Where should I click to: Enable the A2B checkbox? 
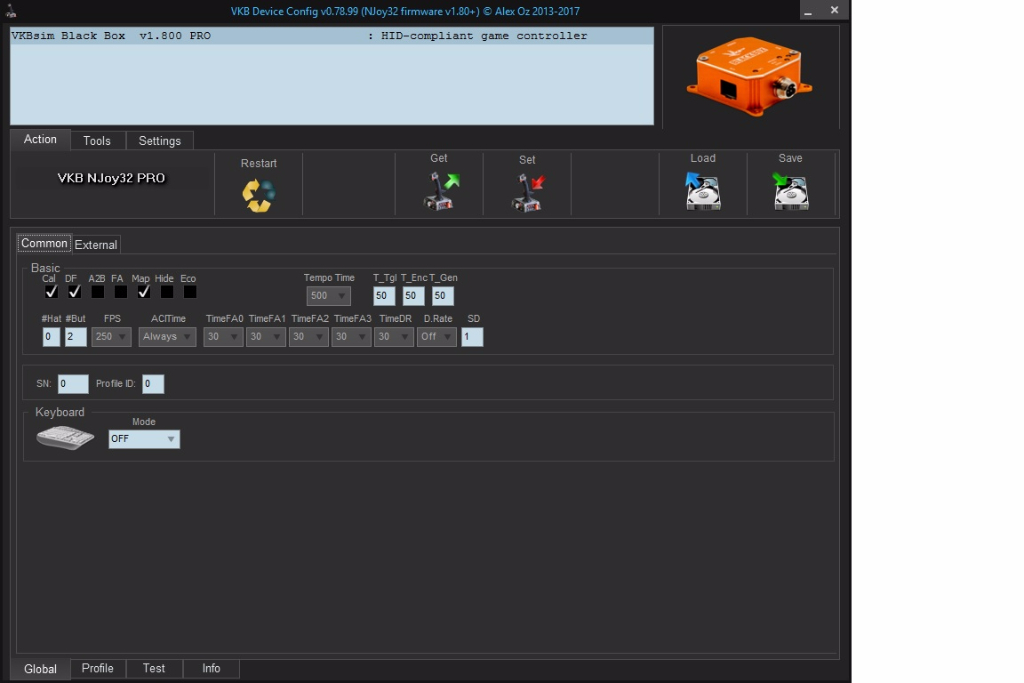point(97,292)
